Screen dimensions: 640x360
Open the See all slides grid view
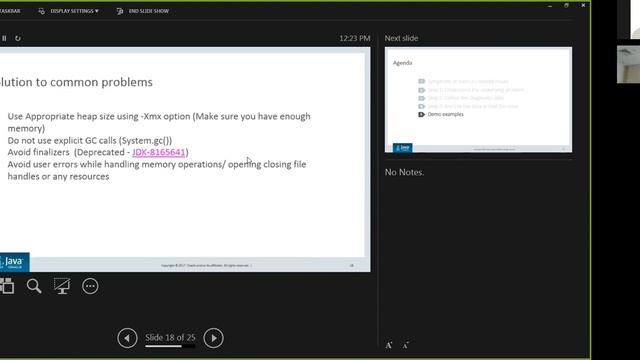7,286
